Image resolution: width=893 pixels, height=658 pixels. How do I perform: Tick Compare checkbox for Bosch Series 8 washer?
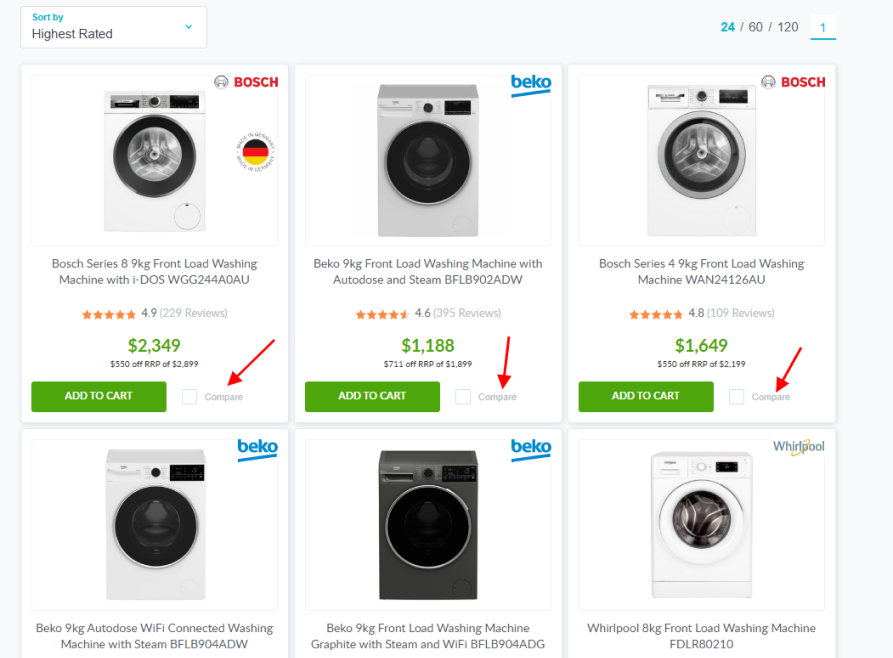tap(189, 397)
